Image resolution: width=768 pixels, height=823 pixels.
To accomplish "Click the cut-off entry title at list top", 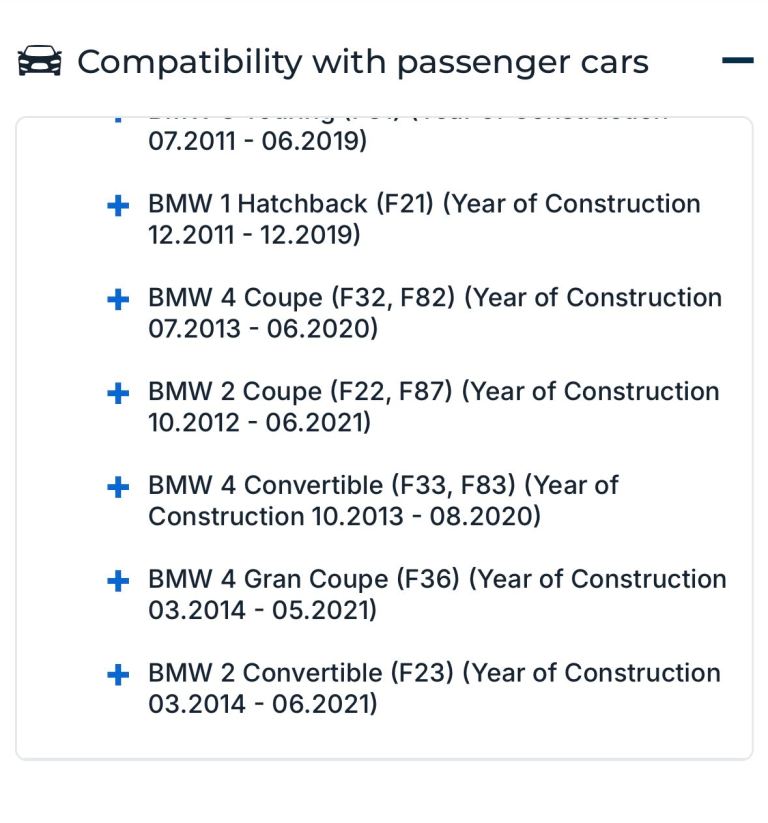I will point(408,120).
